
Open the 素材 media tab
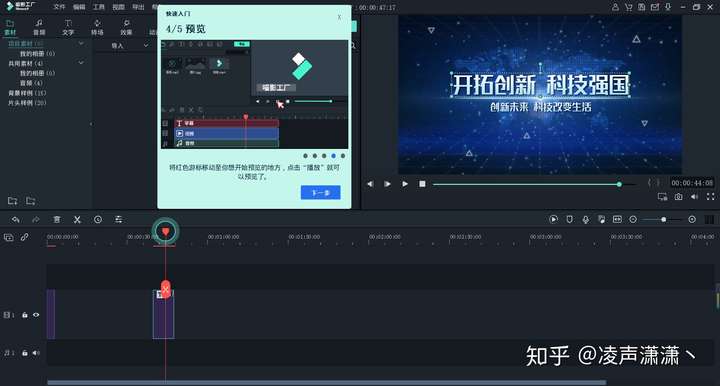tap(10, 28)
